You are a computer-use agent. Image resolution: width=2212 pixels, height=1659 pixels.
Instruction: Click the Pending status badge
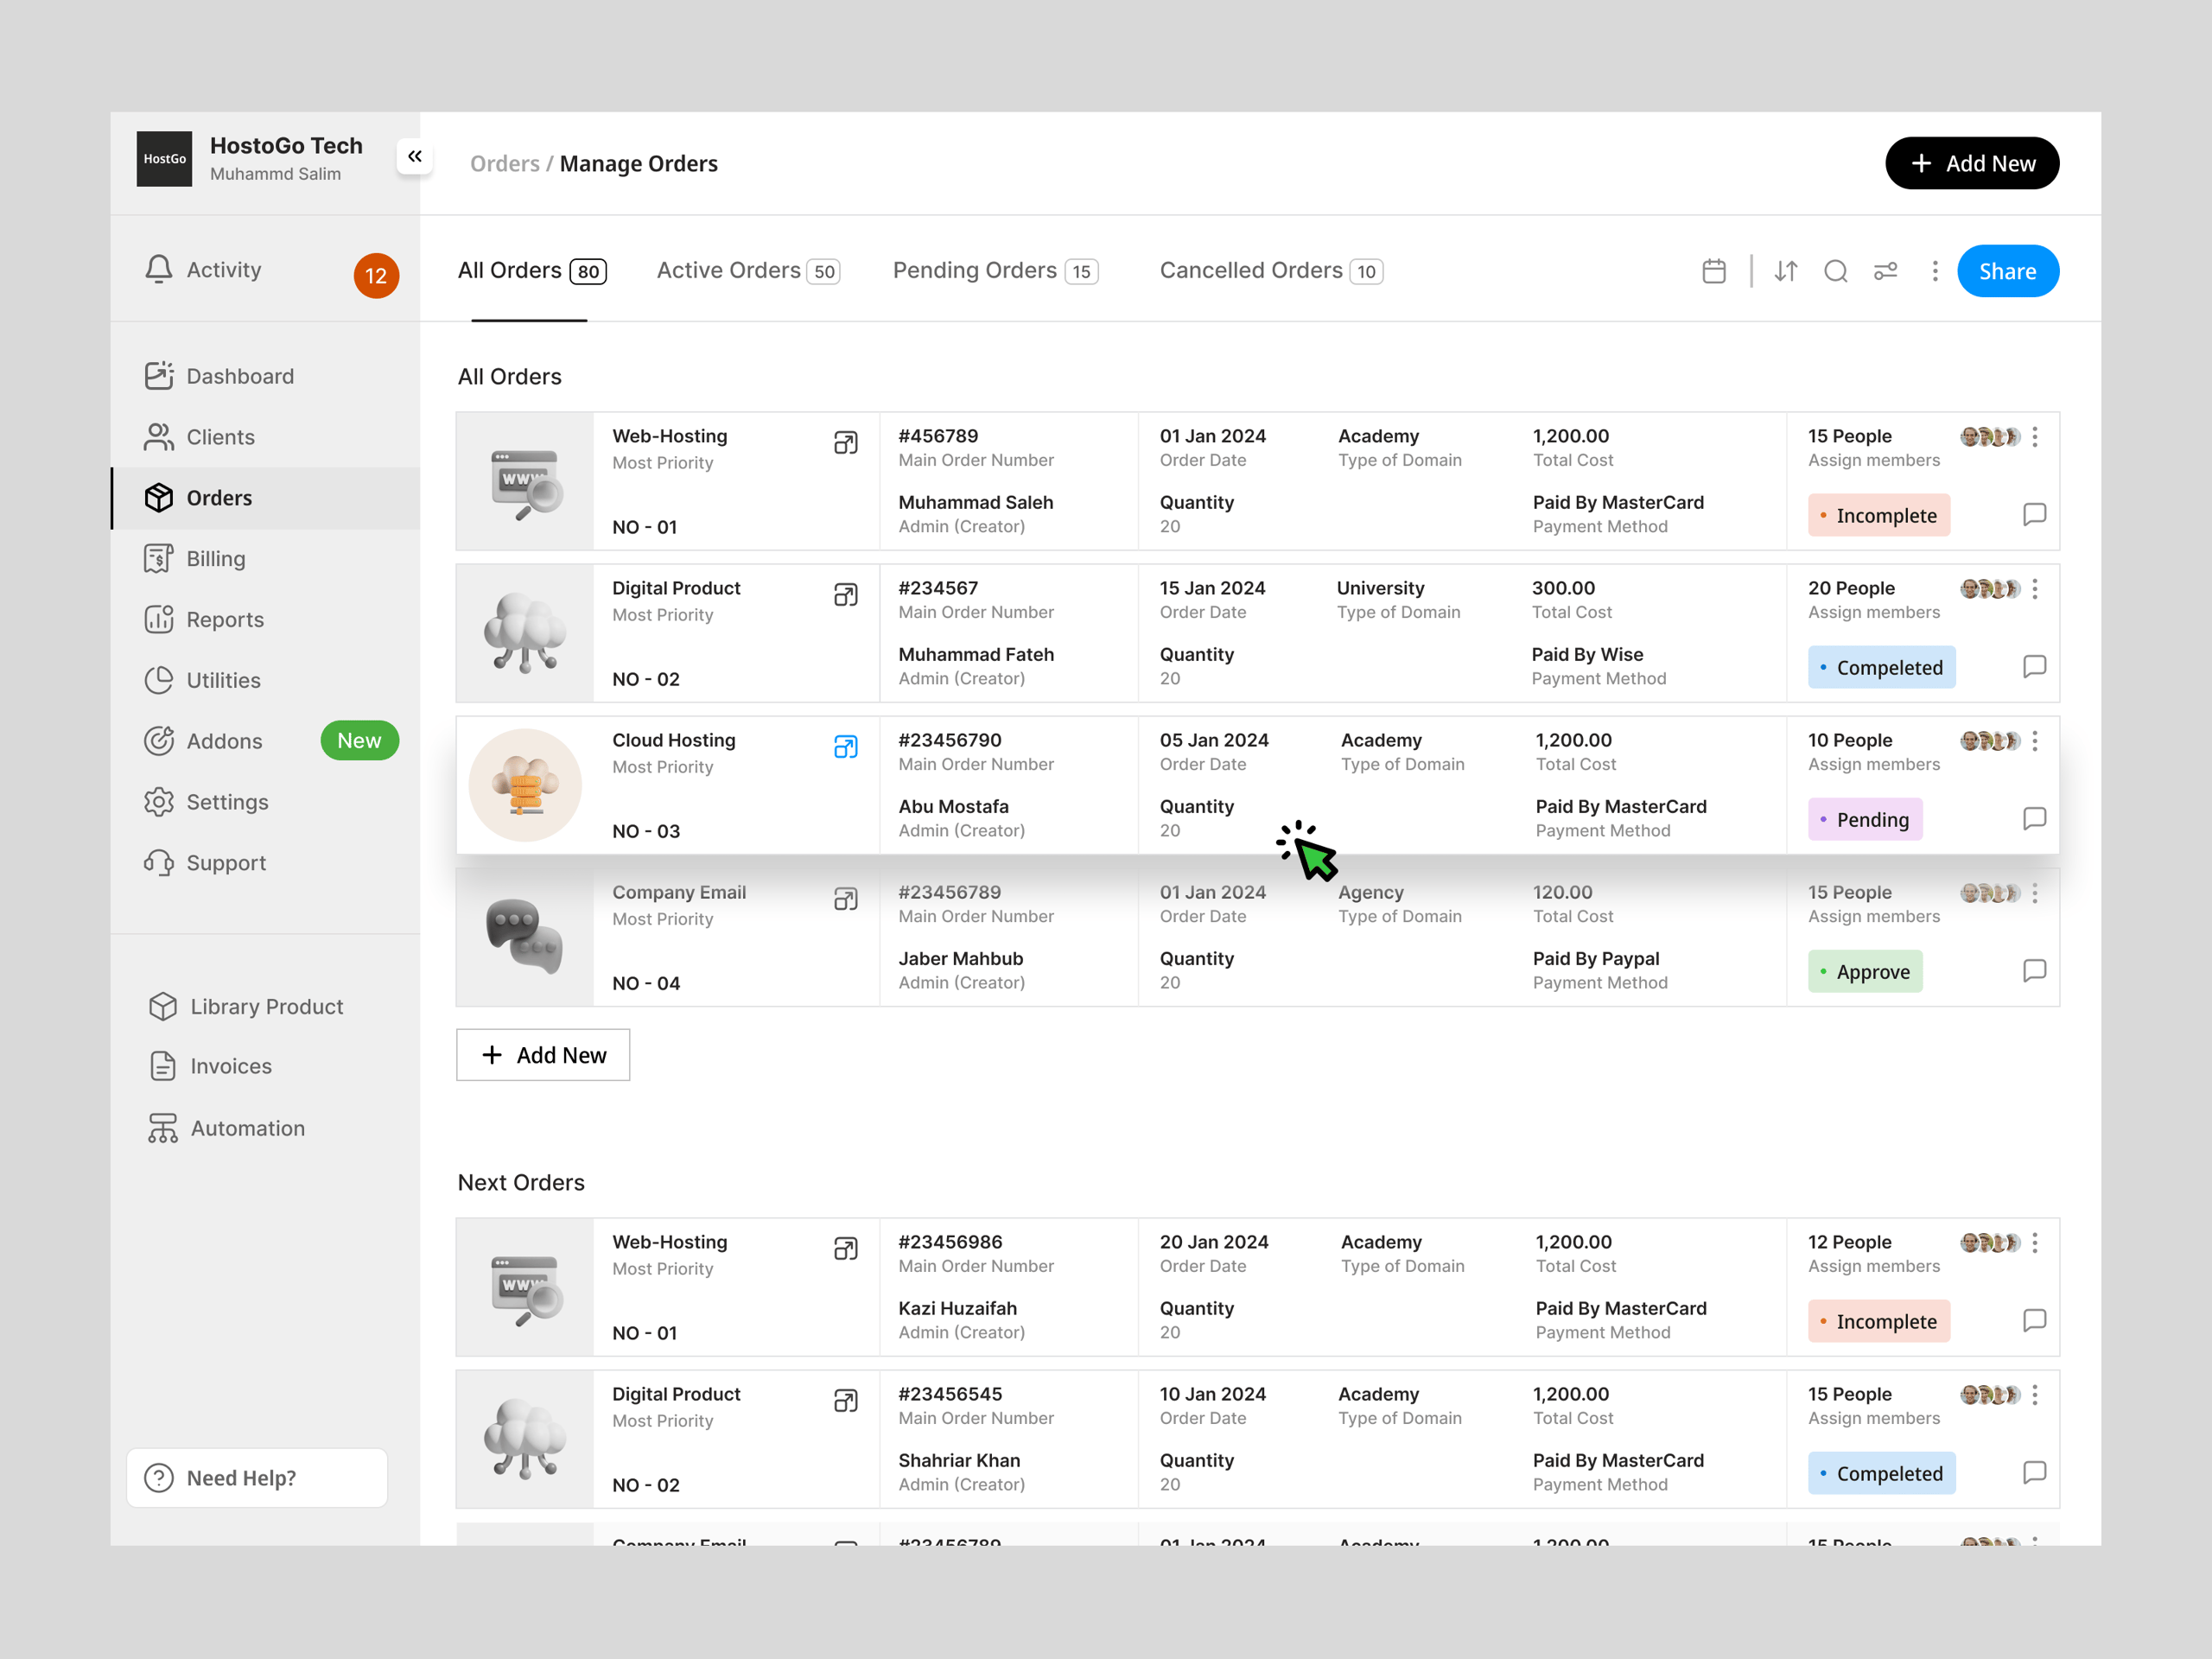click(1865, 819)
